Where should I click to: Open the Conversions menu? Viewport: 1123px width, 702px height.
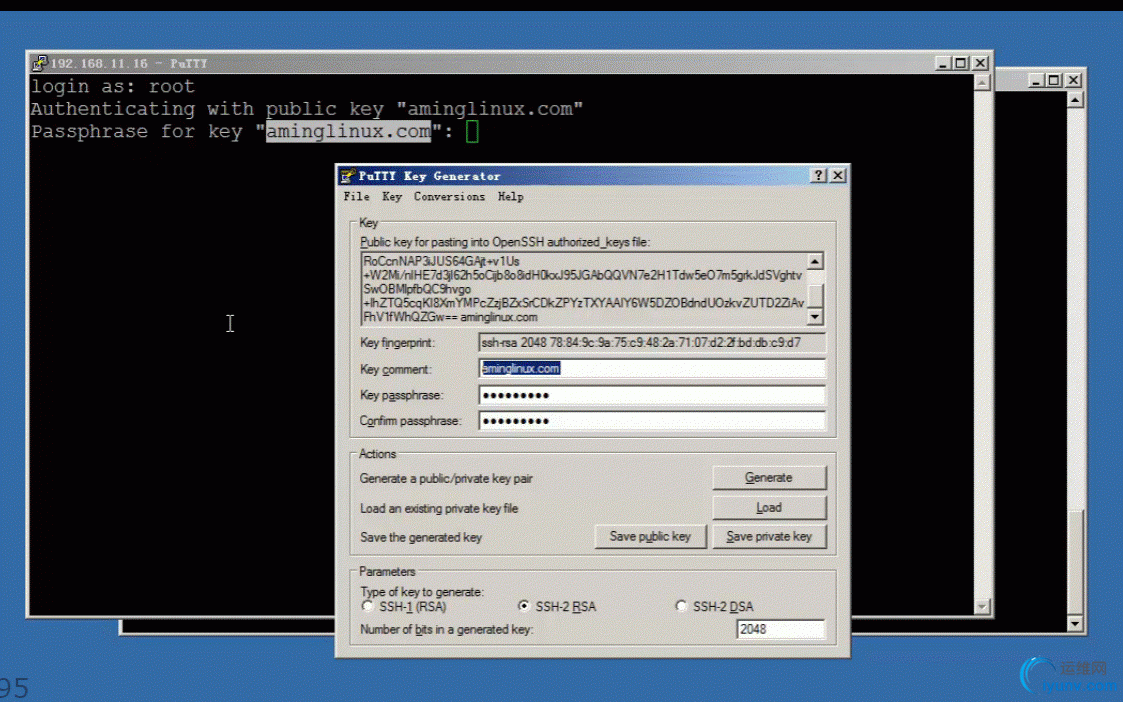tap(449, 196)
